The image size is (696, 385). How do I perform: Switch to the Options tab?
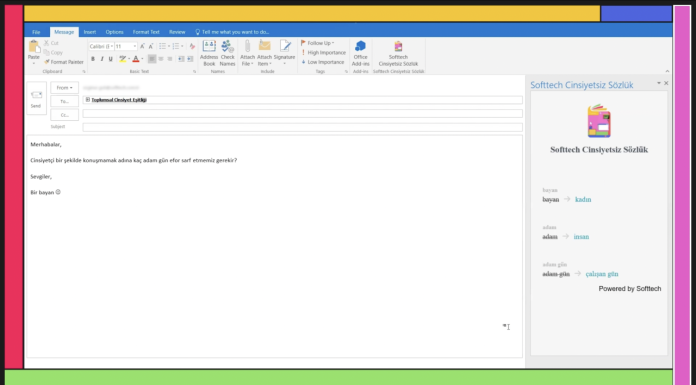115,32
